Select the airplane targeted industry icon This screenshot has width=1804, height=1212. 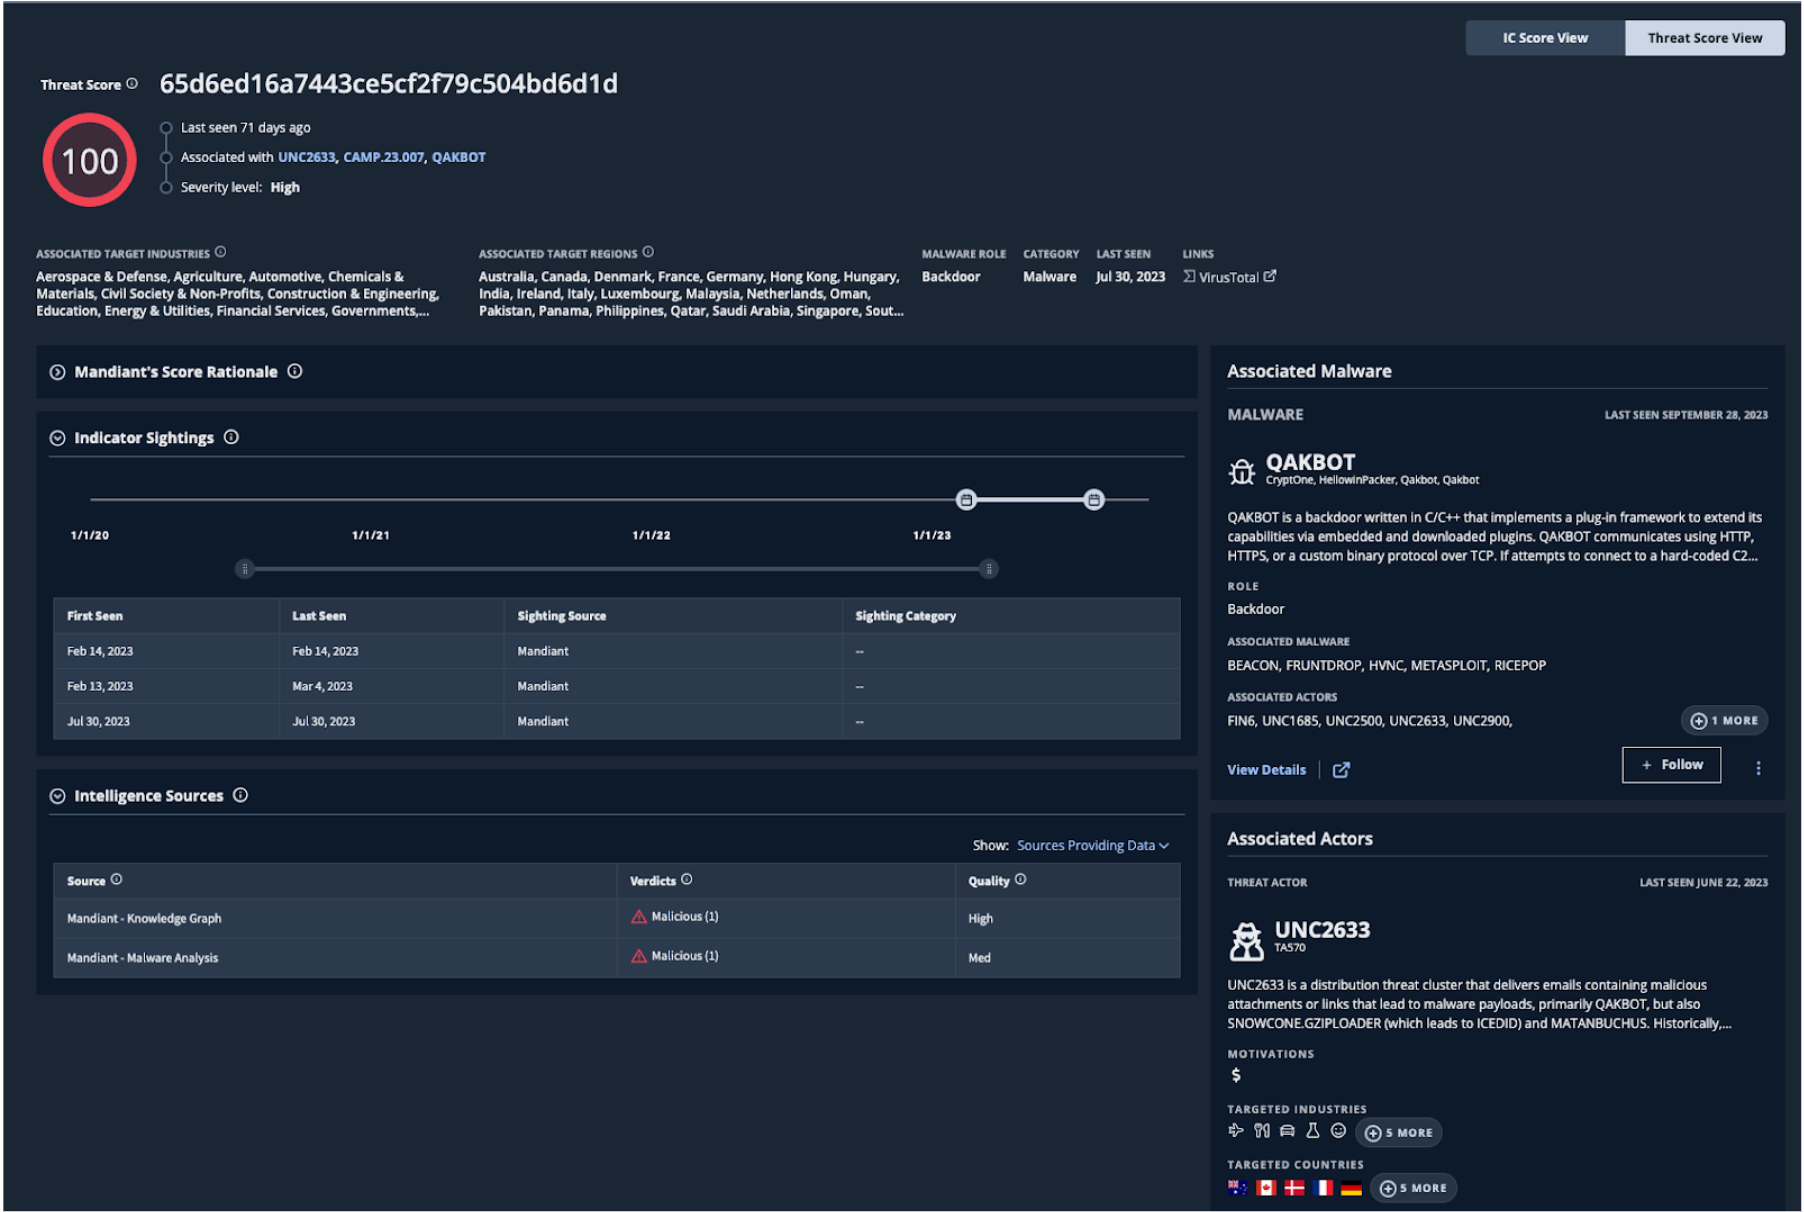[1236, 1131]
